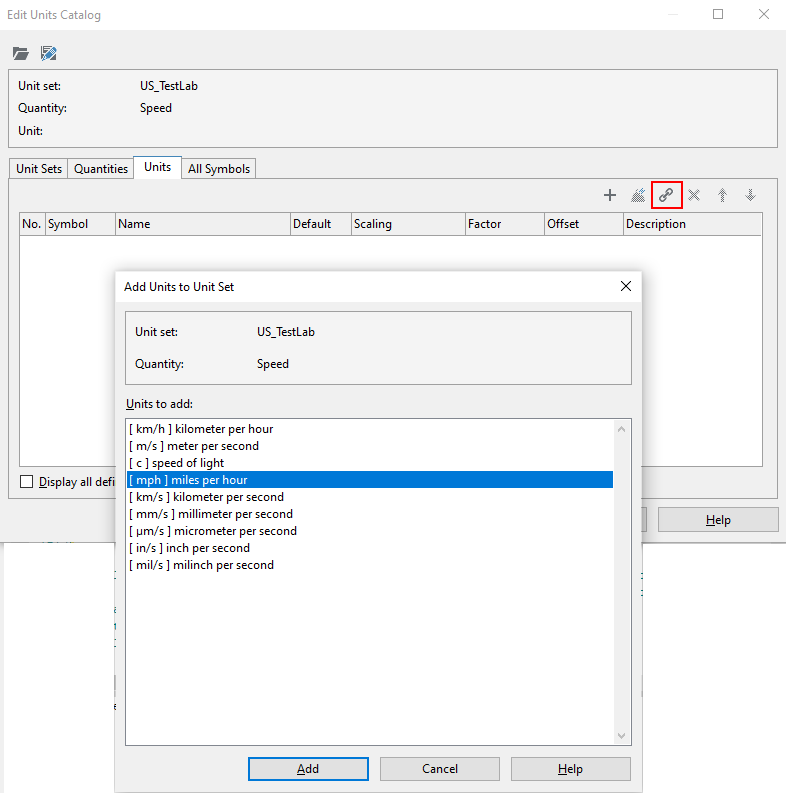Click the plus icon to add unit

610,195
